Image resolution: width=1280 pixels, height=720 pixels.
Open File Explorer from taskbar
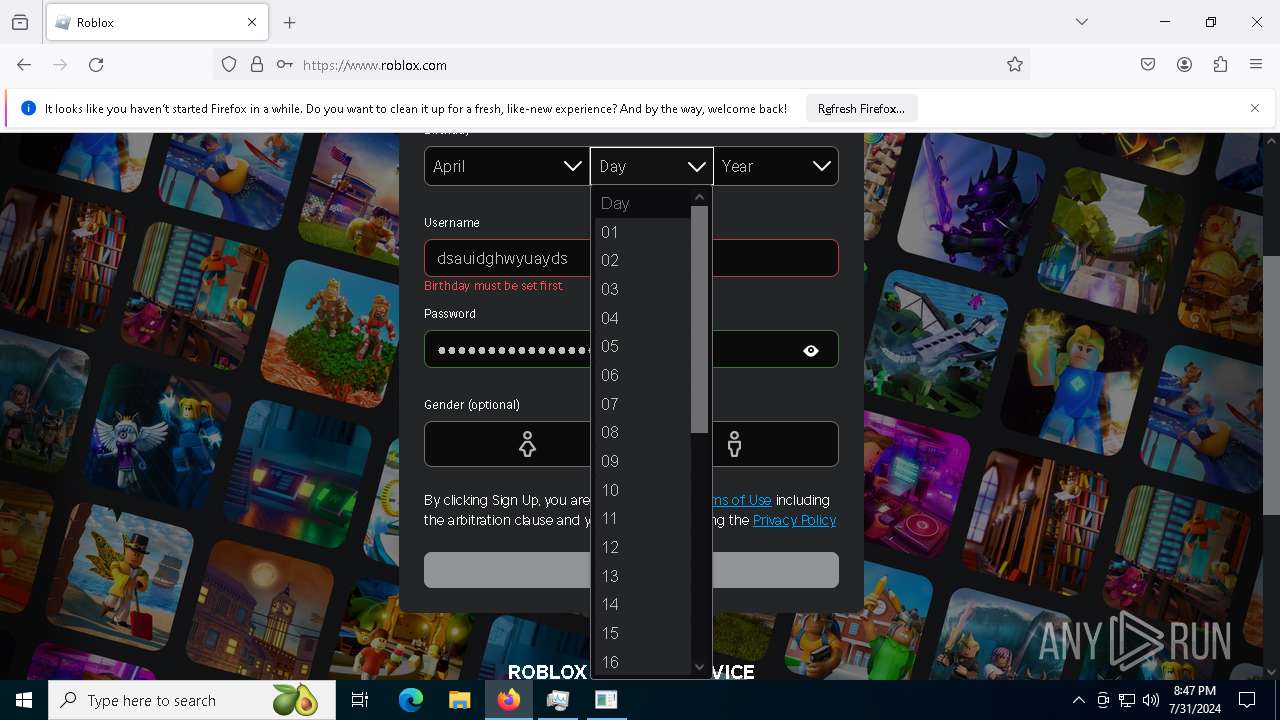click(x=459, y=700)
